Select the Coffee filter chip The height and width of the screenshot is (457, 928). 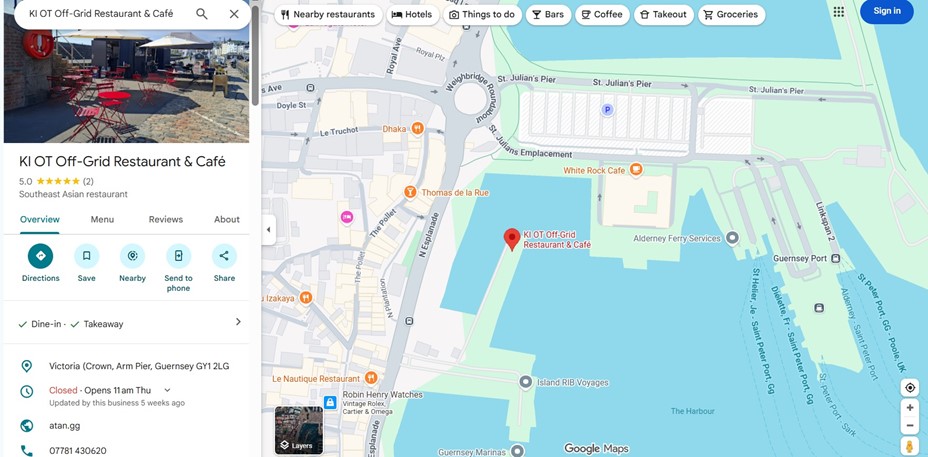[x=602, y=15]
